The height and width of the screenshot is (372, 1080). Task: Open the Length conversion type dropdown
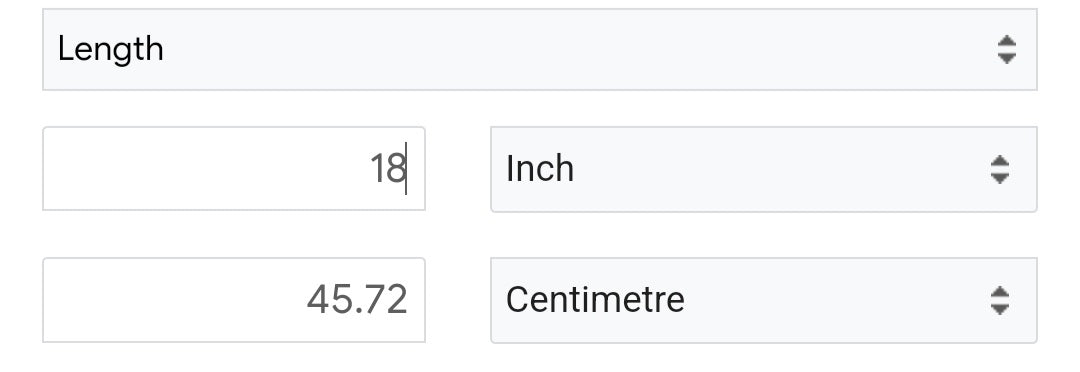tap(540, 50)
